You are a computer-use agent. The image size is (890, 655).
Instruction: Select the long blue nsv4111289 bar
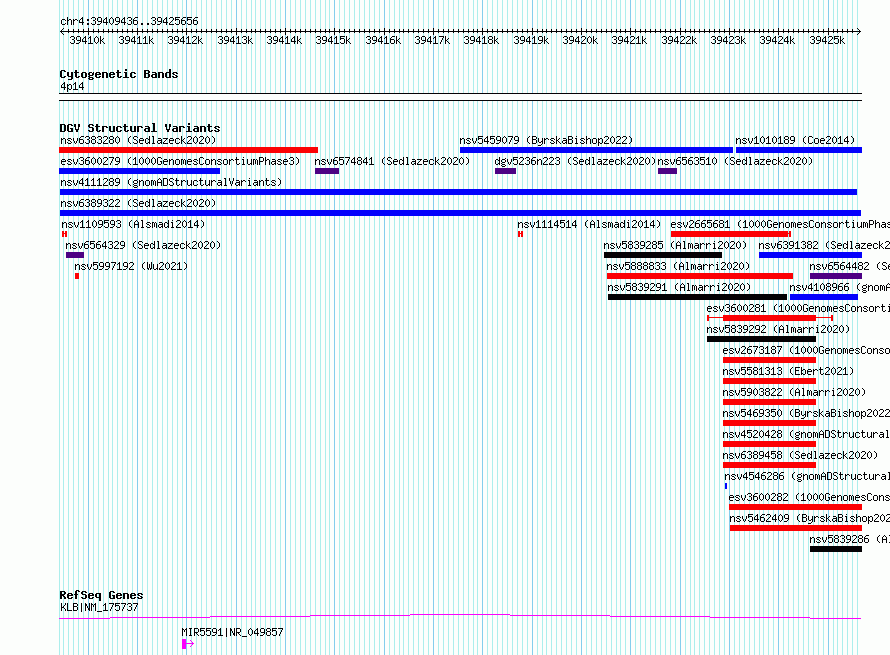[x=458, y=192]
